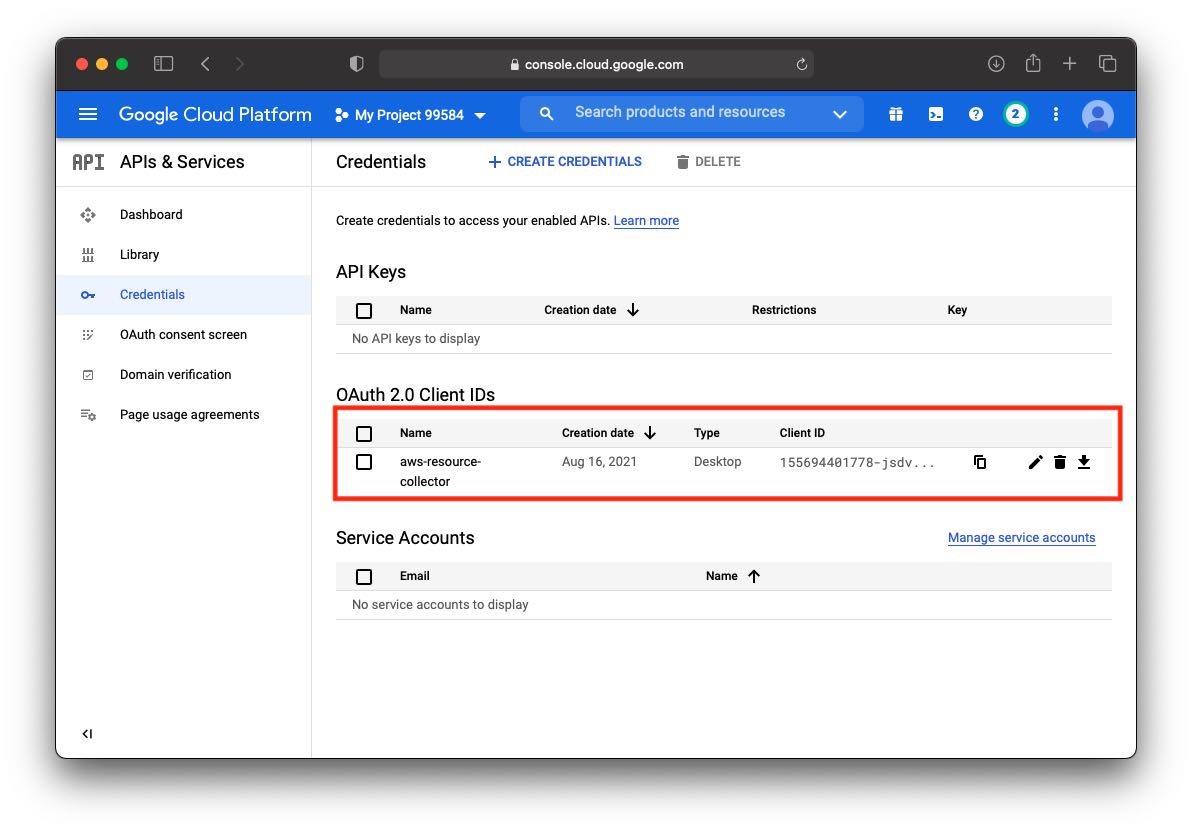Show the tab overview icon

[x=1108, y=64]
